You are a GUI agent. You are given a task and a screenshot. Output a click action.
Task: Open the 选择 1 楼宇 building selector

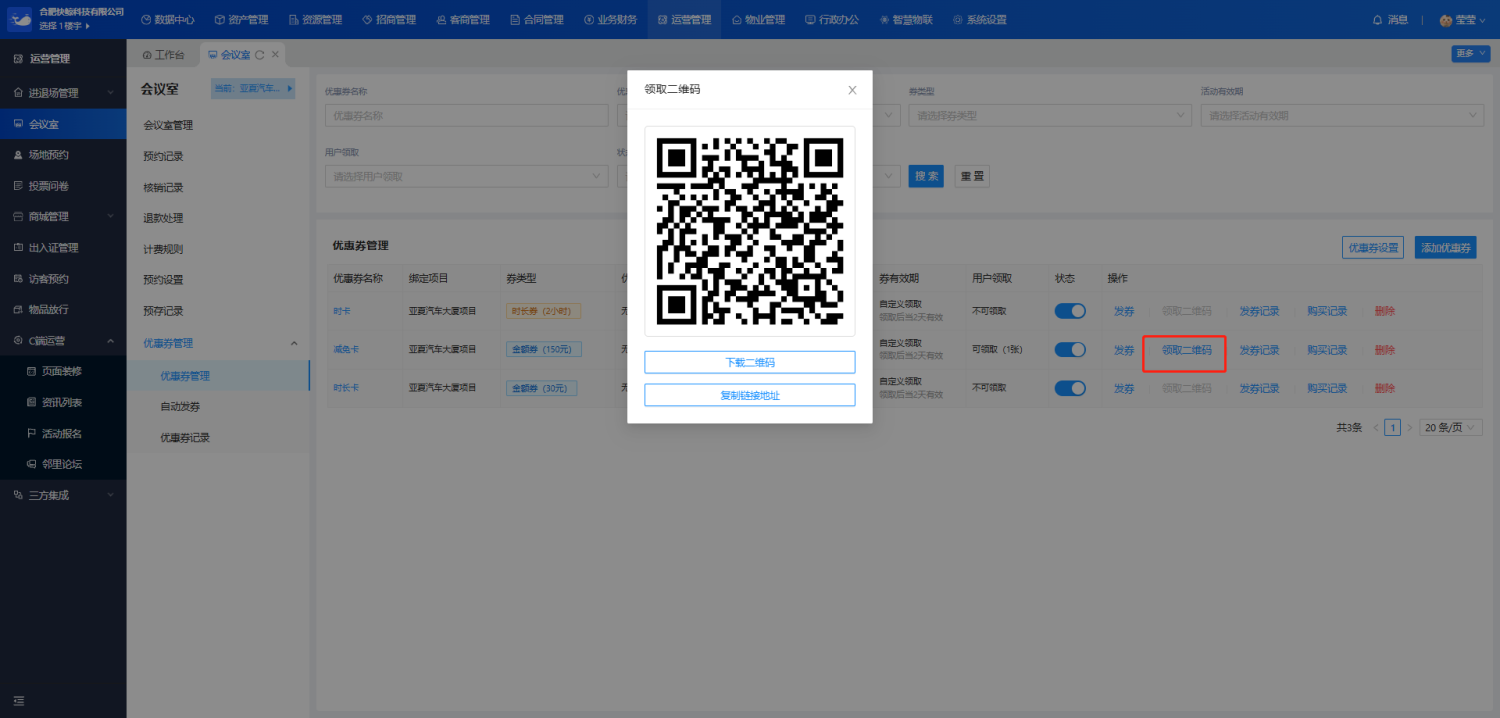65,26
